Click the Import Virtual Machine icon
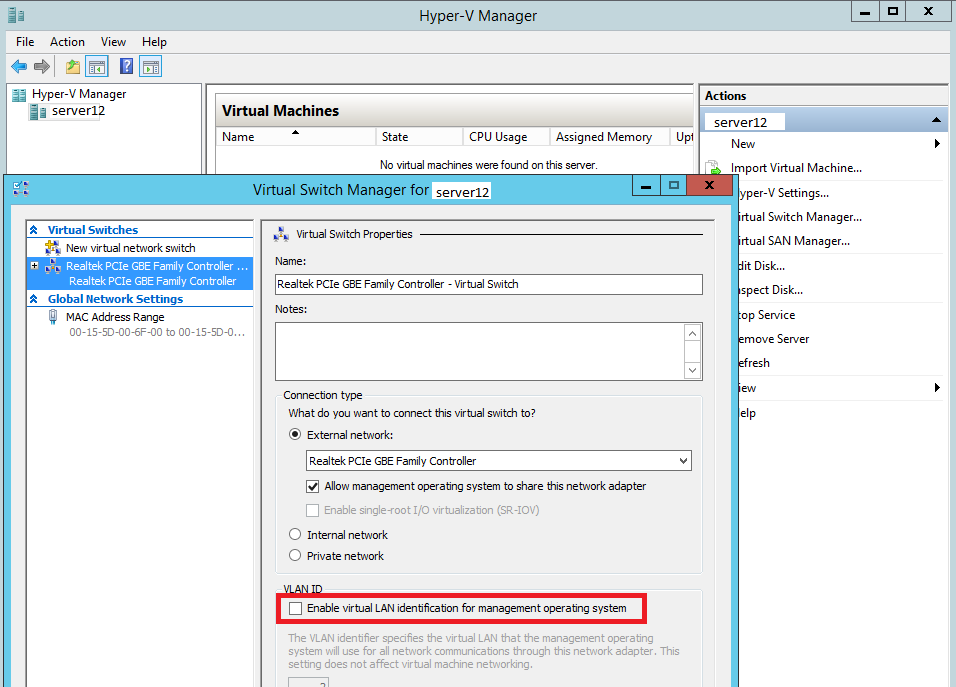Image resolution: width=956 pixels, height=687 pixels. click(x=713, y=168)
